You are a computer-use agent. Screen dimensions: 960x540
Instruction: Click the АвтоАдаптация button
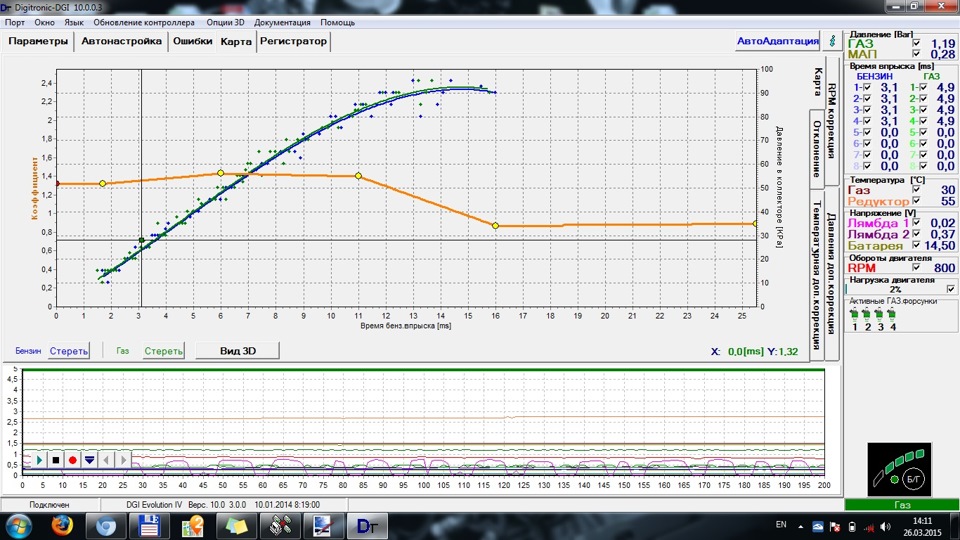[778, 41]
